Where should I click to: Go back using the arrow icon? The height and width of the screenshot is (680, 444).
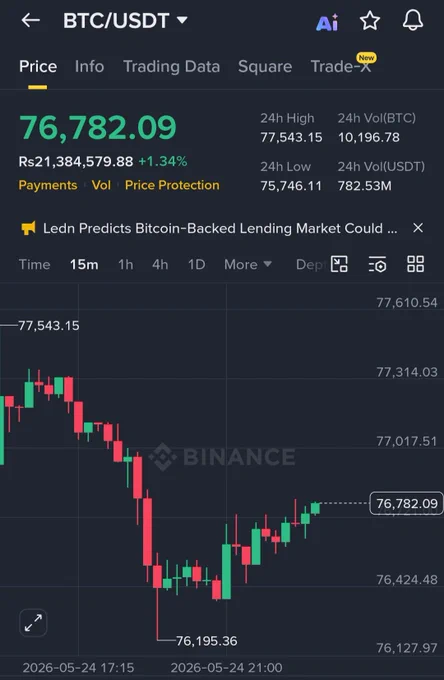click(30, 20)
